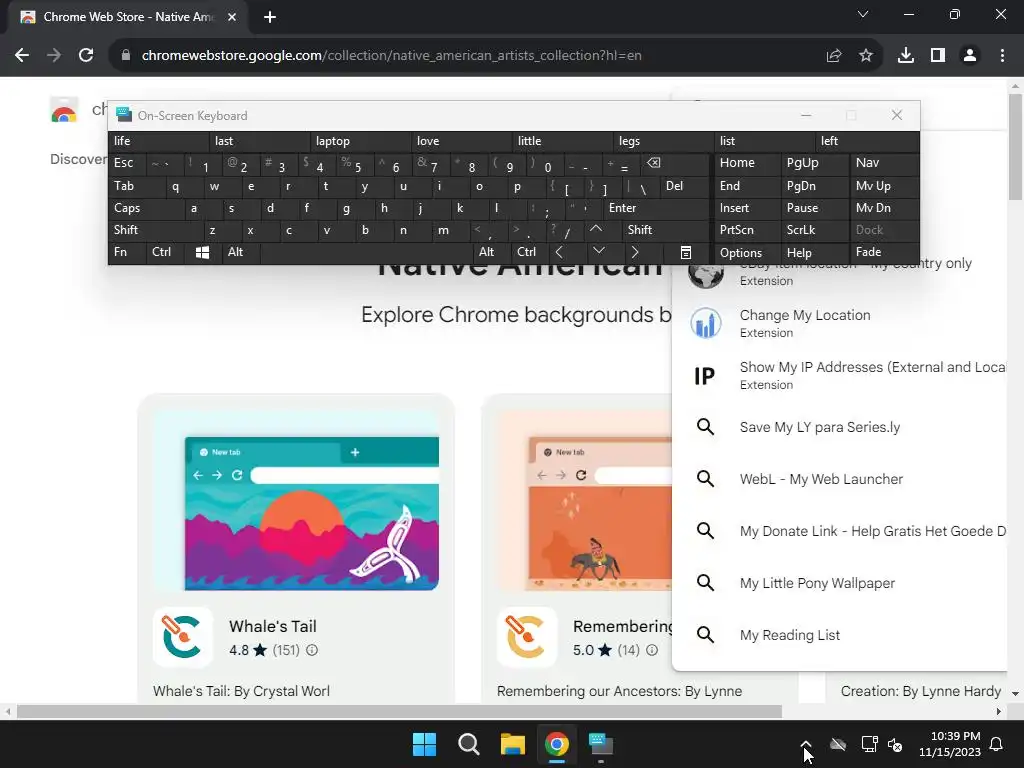
Task: Select 'Change My Location' extension suggestion
Action: [x=839, y=323]
